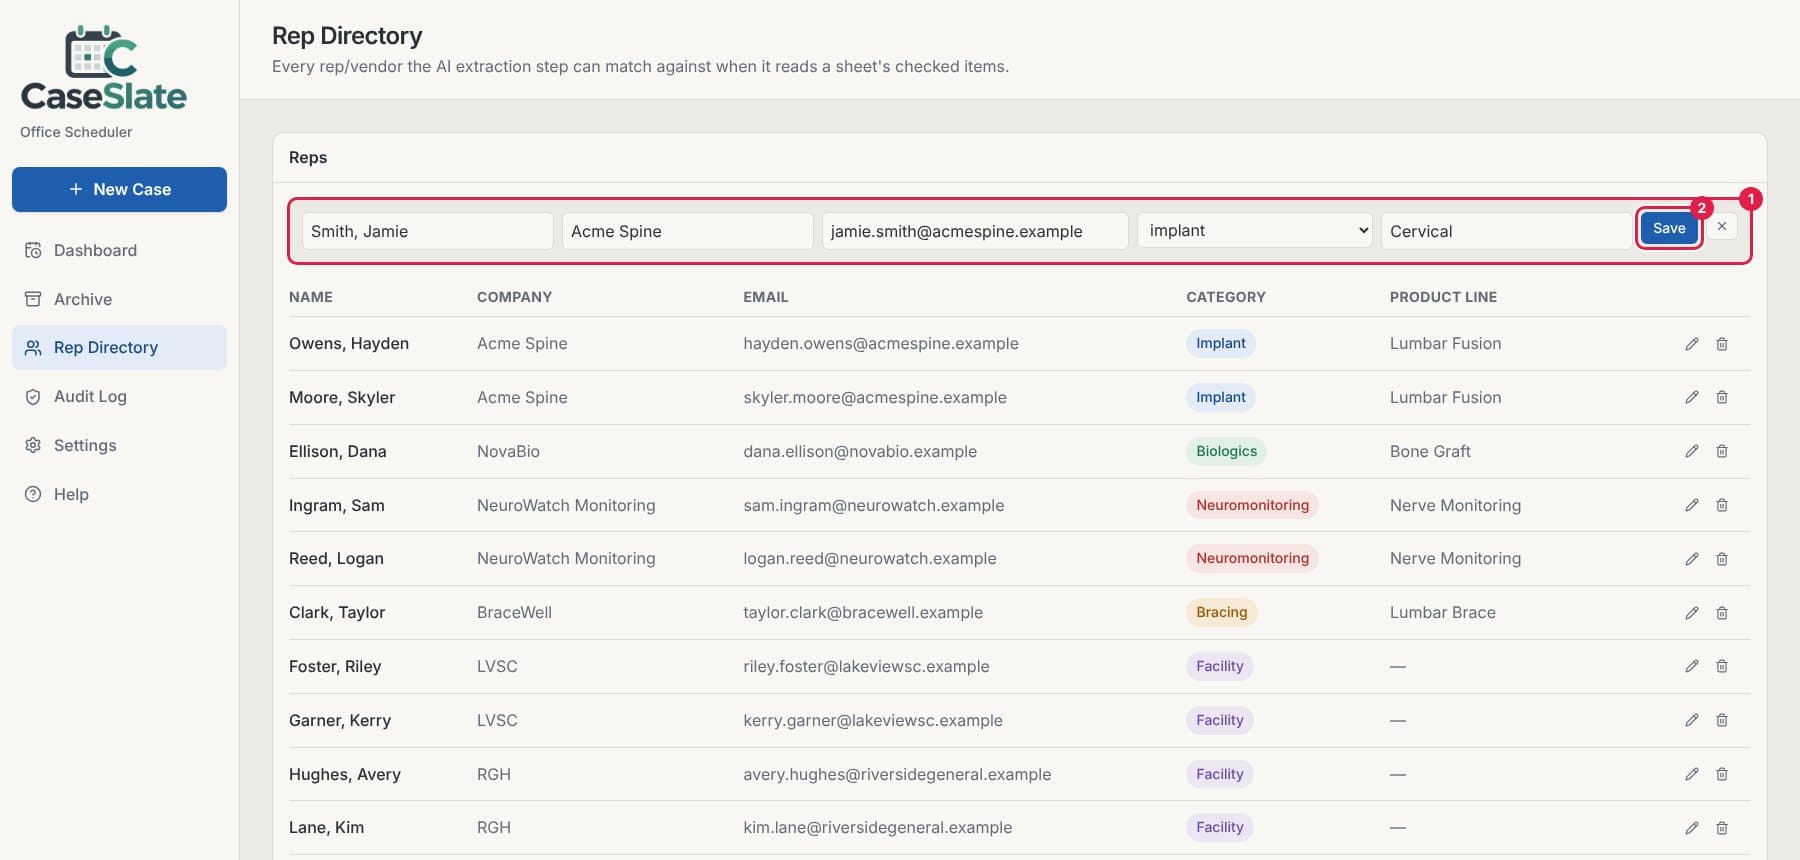Cancel the new rep form
Viewport: 1800px width, 860px height.
[1722, 227]
